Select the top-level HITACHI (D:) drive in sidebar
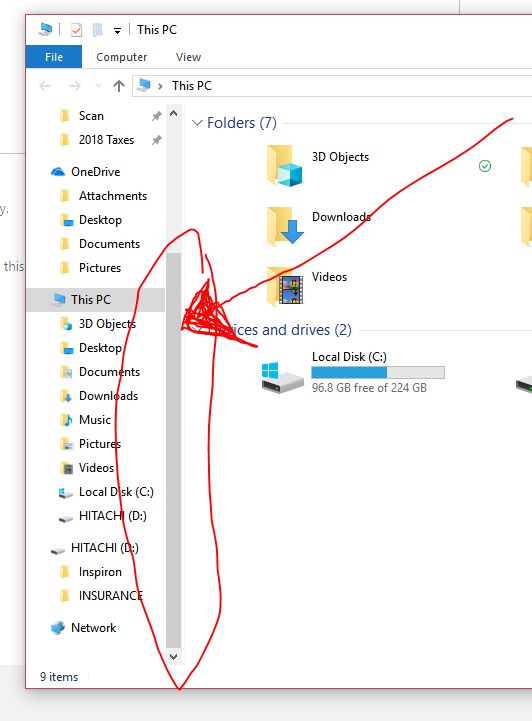Image resolution: width=532 pixels, height=721 pixels. tap(105, 548)
